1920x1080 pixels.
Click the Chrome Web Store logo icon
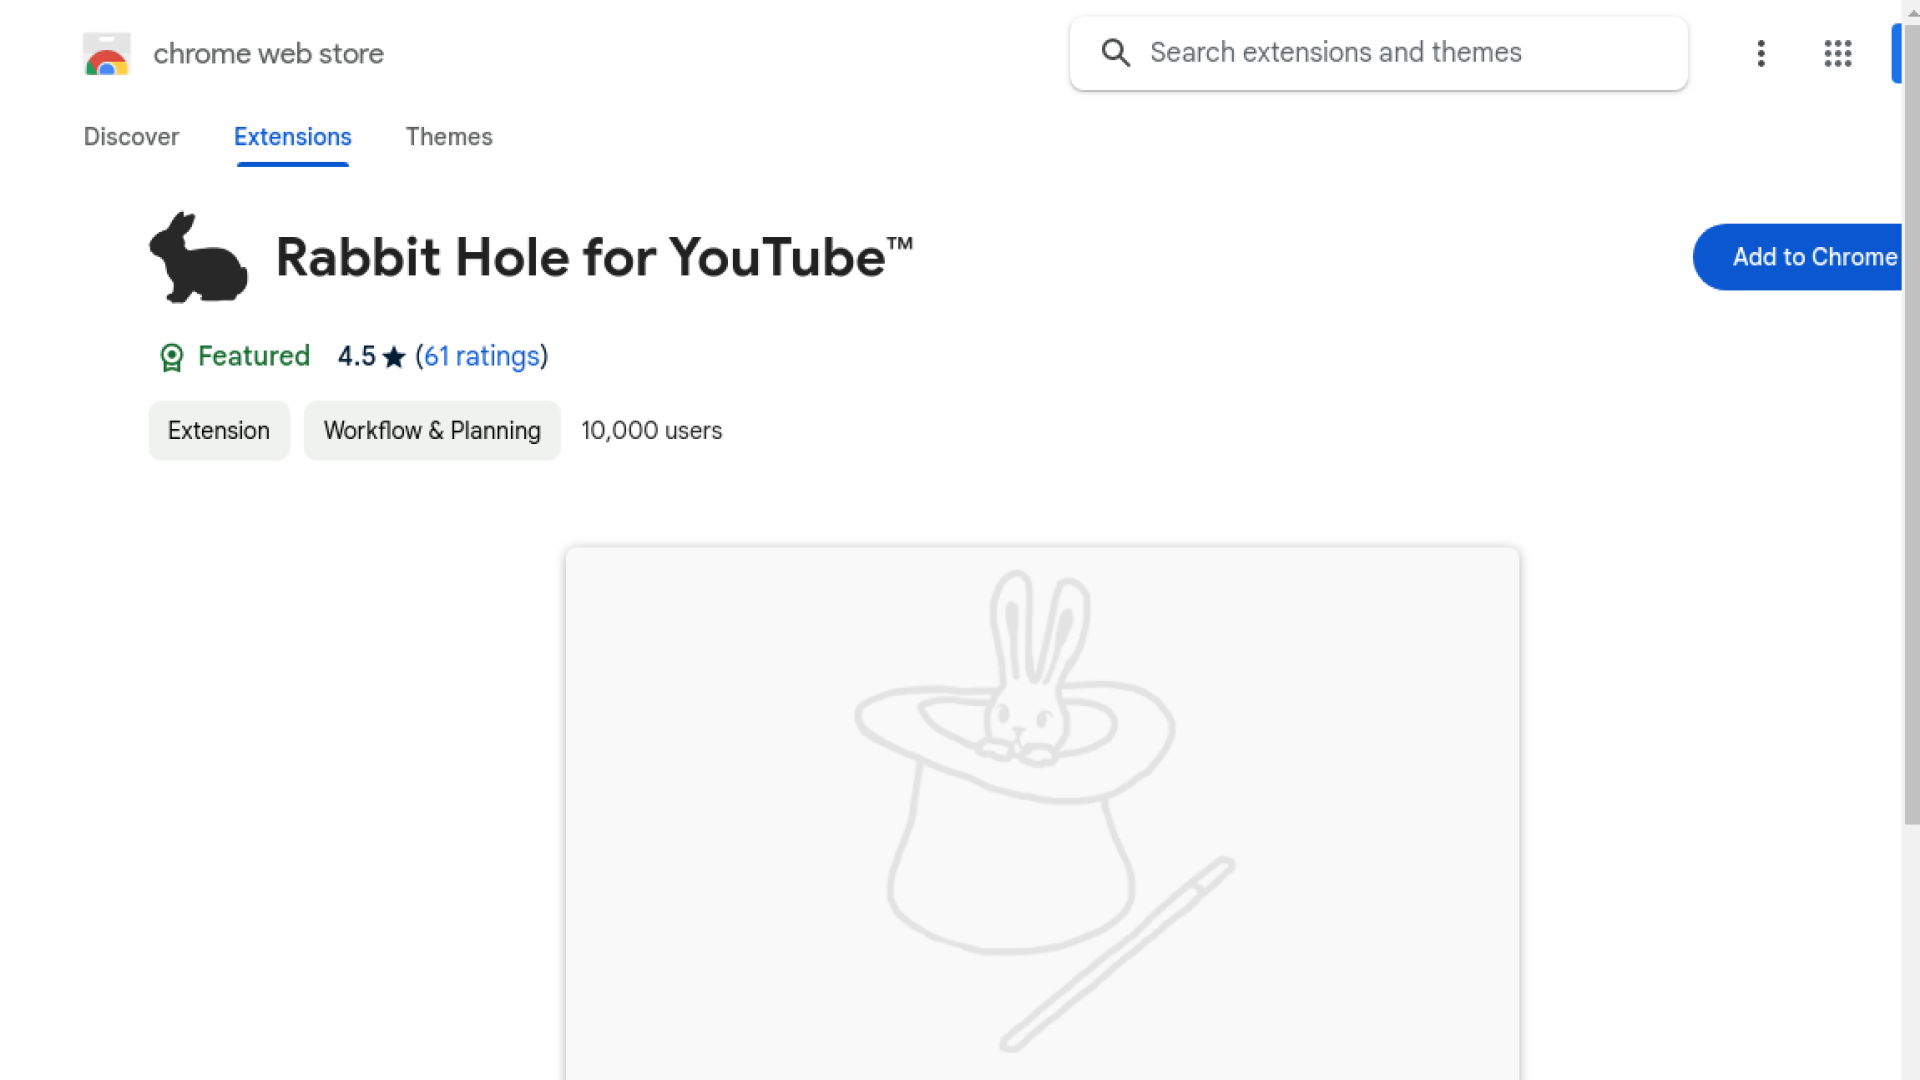pyautogui.click(x=107, y=54)
